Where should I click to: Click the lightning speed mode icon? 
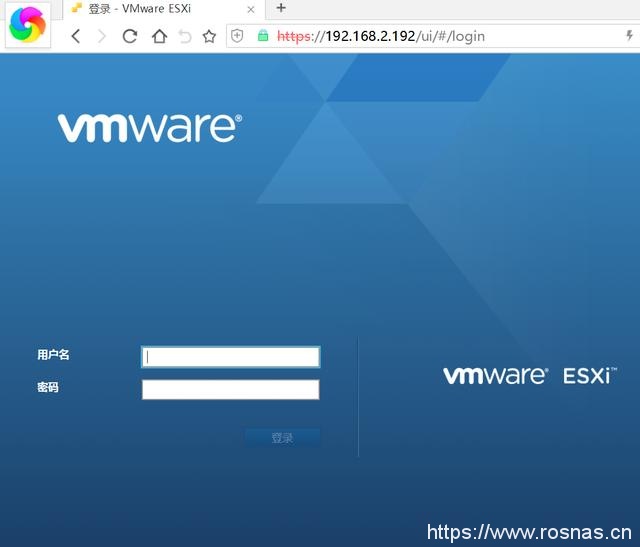630,36
